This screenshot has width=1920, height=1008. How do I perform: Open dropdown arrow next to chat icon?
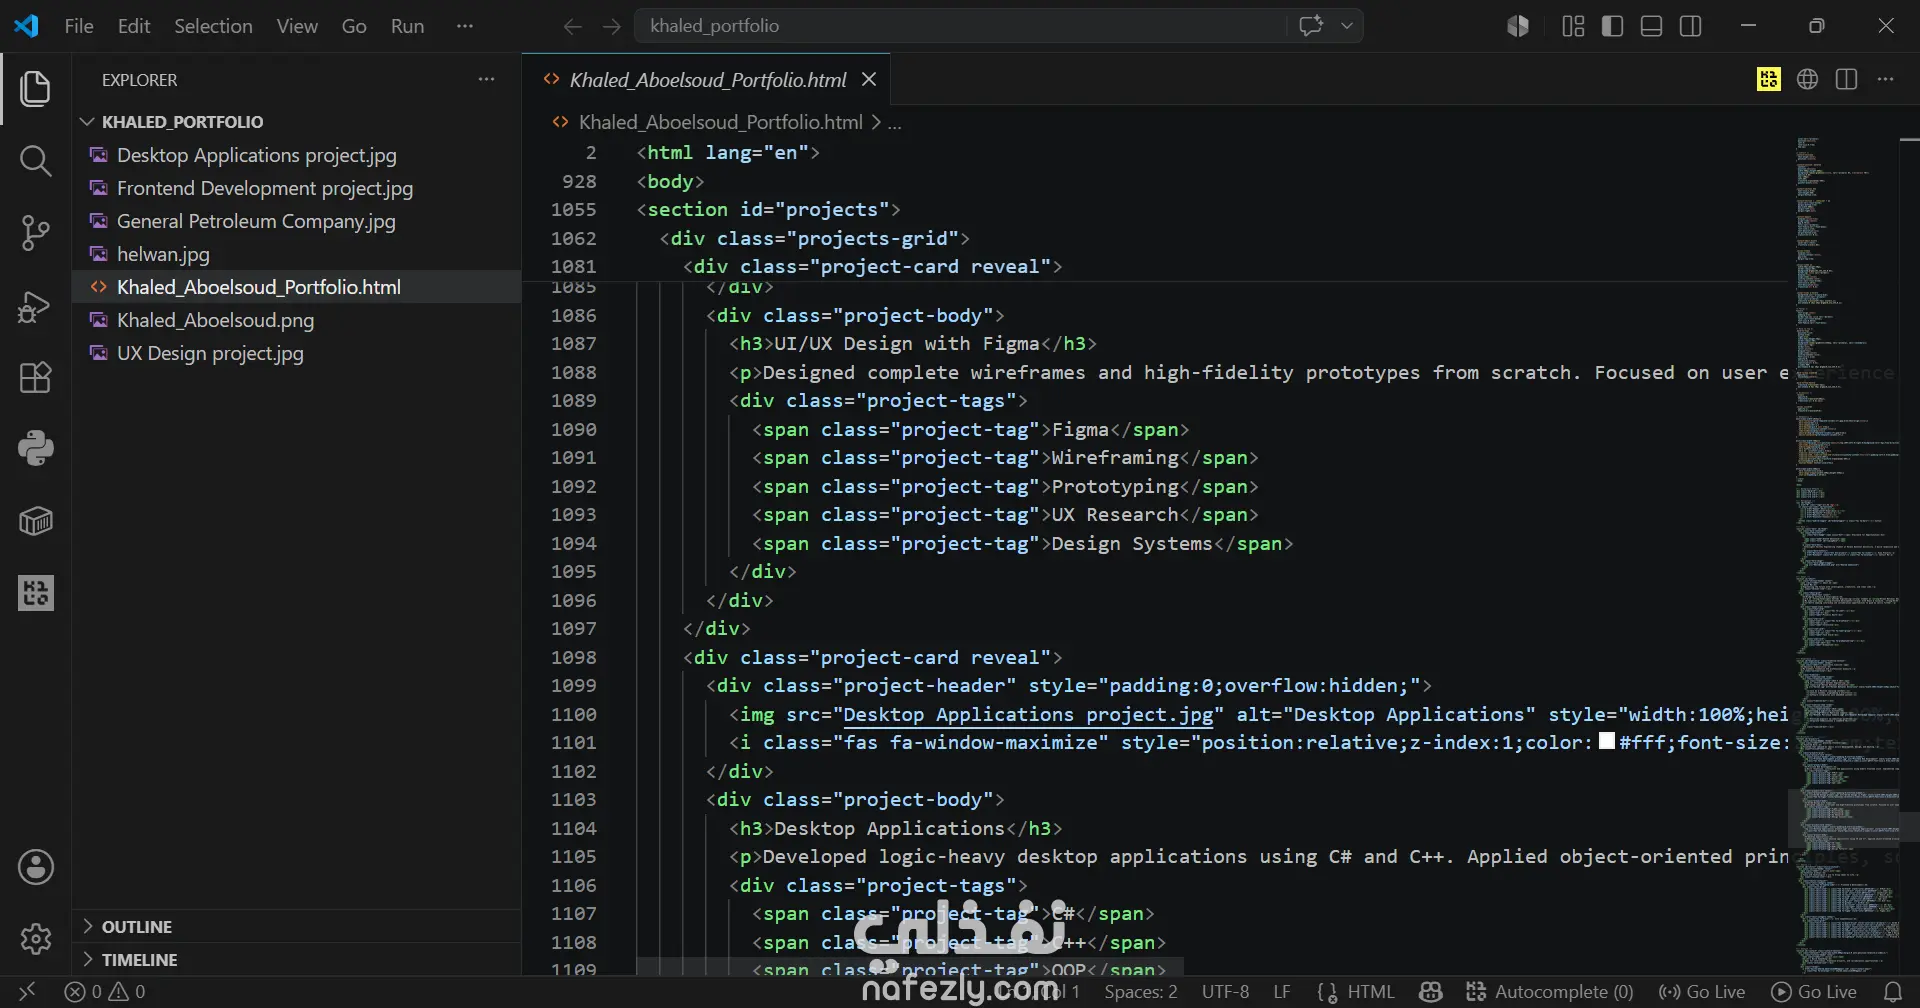click(x=1347, y=26)
